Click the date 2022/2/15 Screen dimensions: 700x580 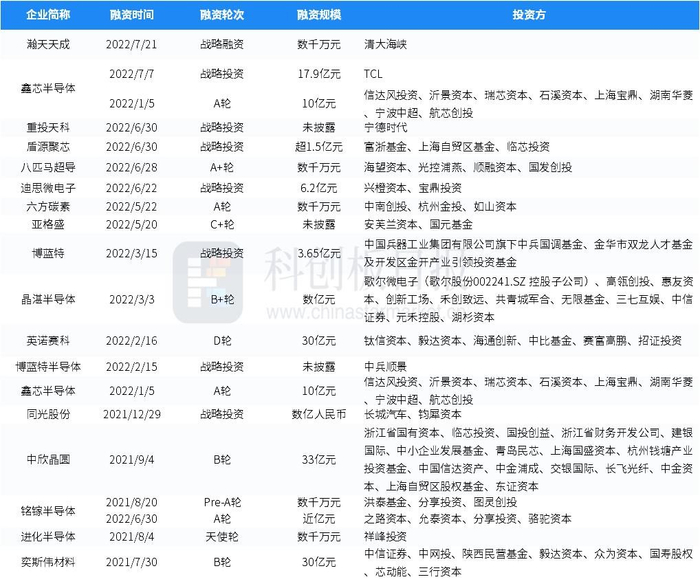coord(132,367)
